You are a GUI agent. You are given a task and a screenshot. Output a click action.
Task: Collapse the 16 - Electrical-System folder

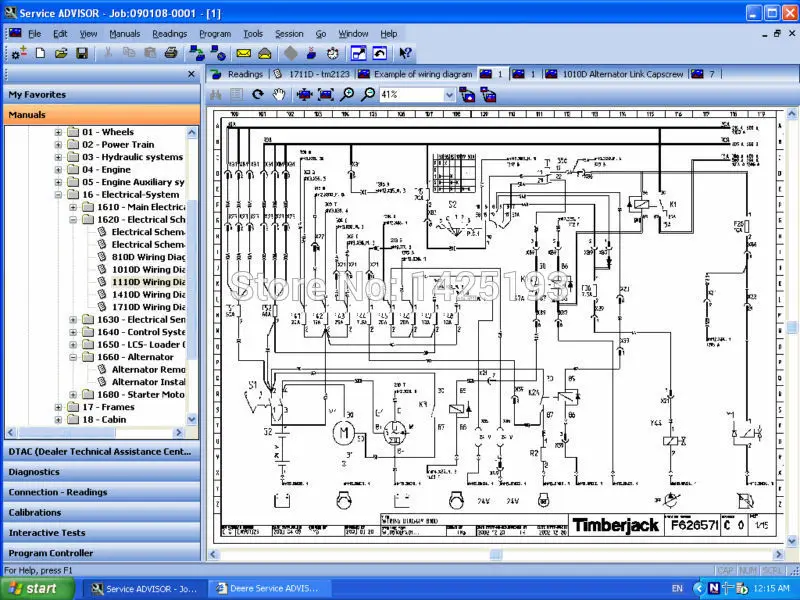click(58, 195)
